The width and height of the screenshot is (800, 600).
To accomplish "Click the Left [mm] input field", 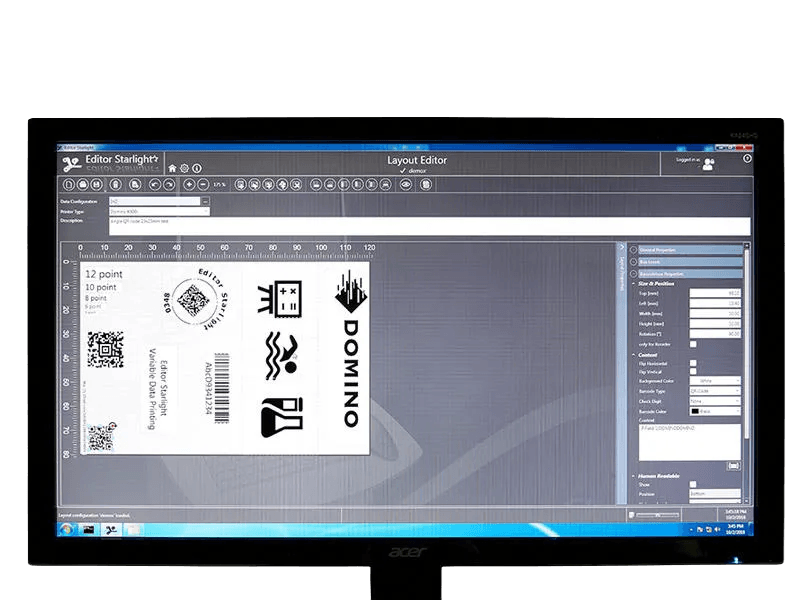I will [715, 304].
